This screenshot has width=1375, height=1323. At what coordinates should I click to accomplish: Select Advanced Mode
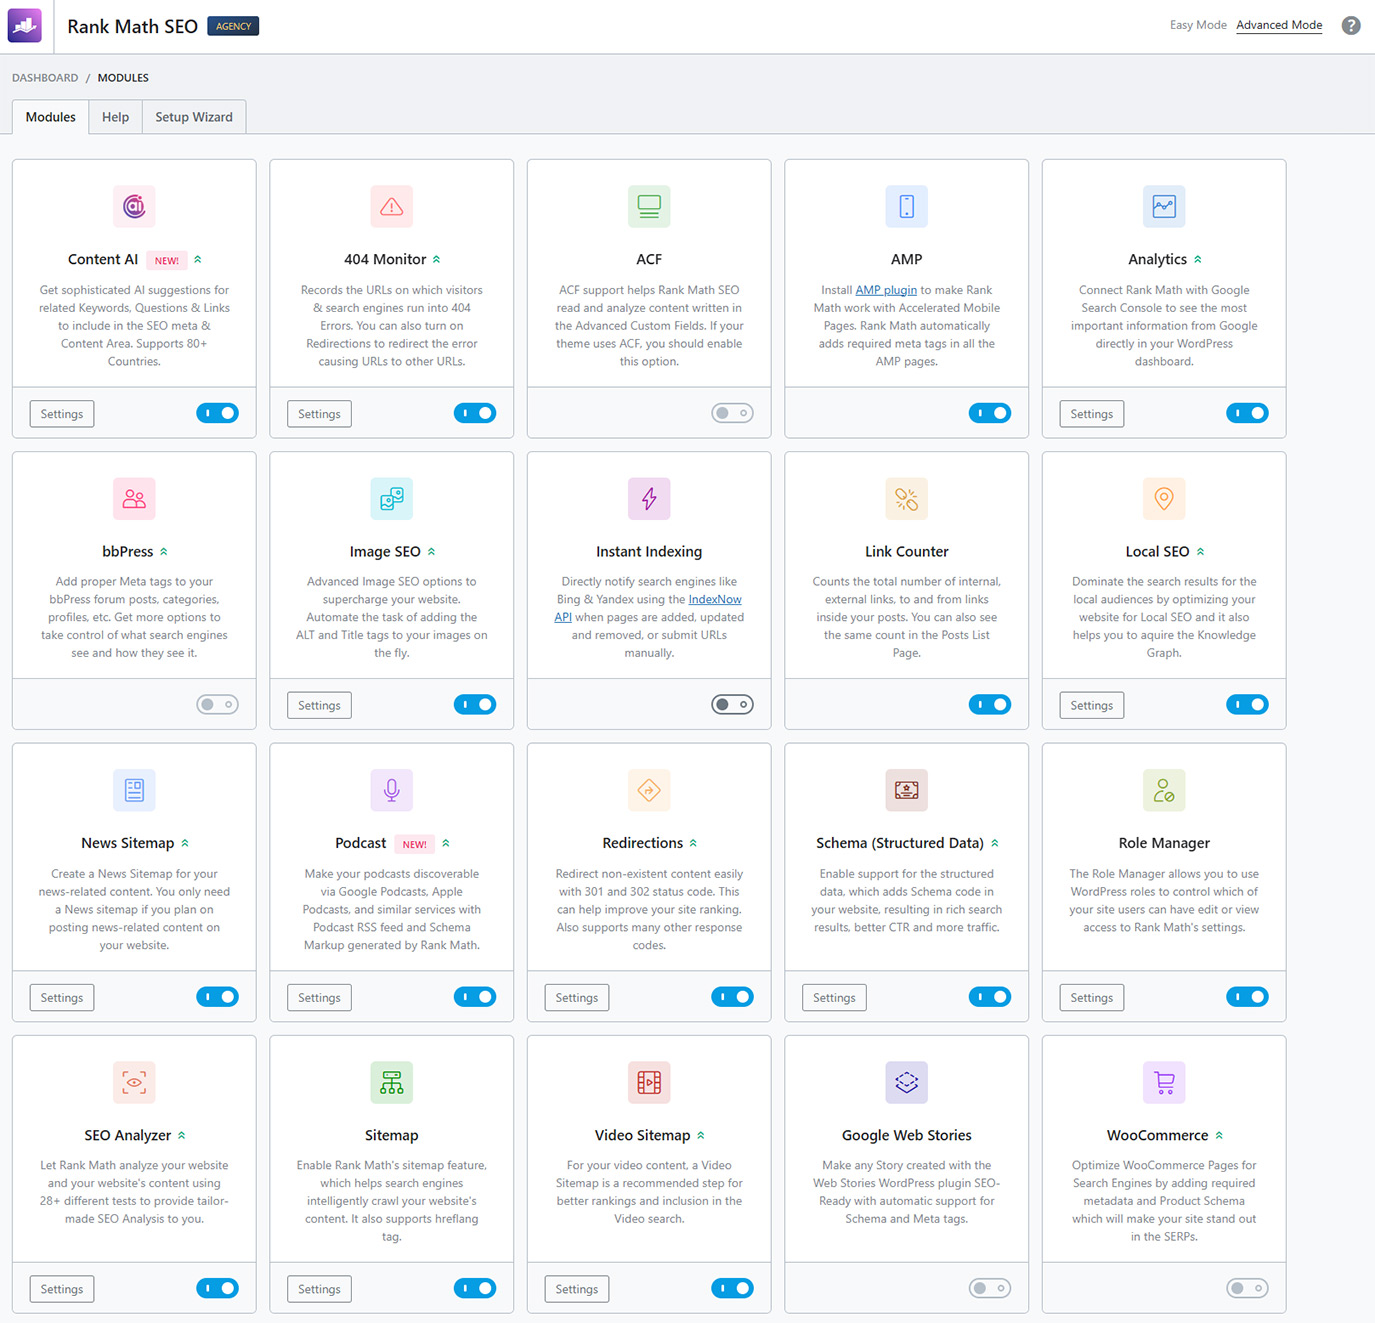pos(1279,25)
